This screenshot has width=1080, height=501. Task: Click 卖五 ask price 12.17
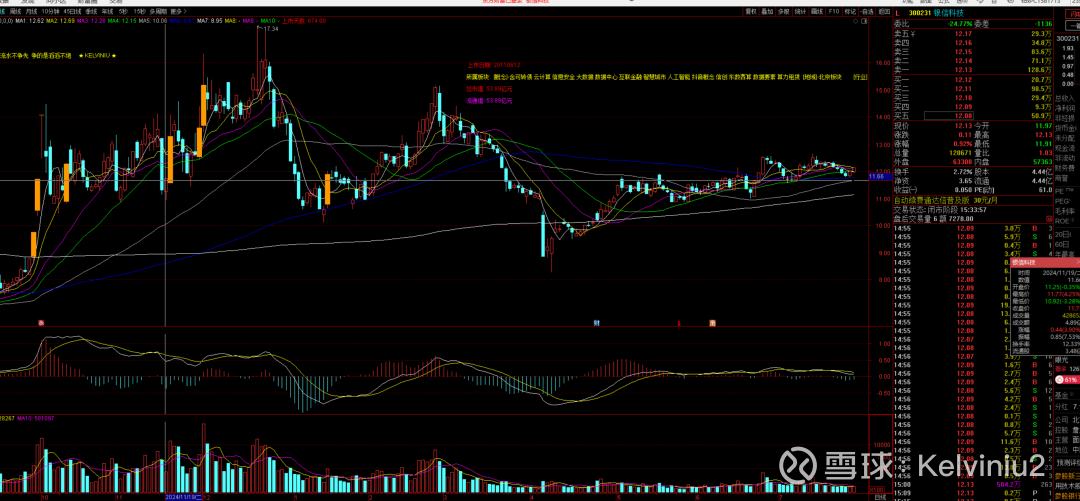(x=963, y=33)
